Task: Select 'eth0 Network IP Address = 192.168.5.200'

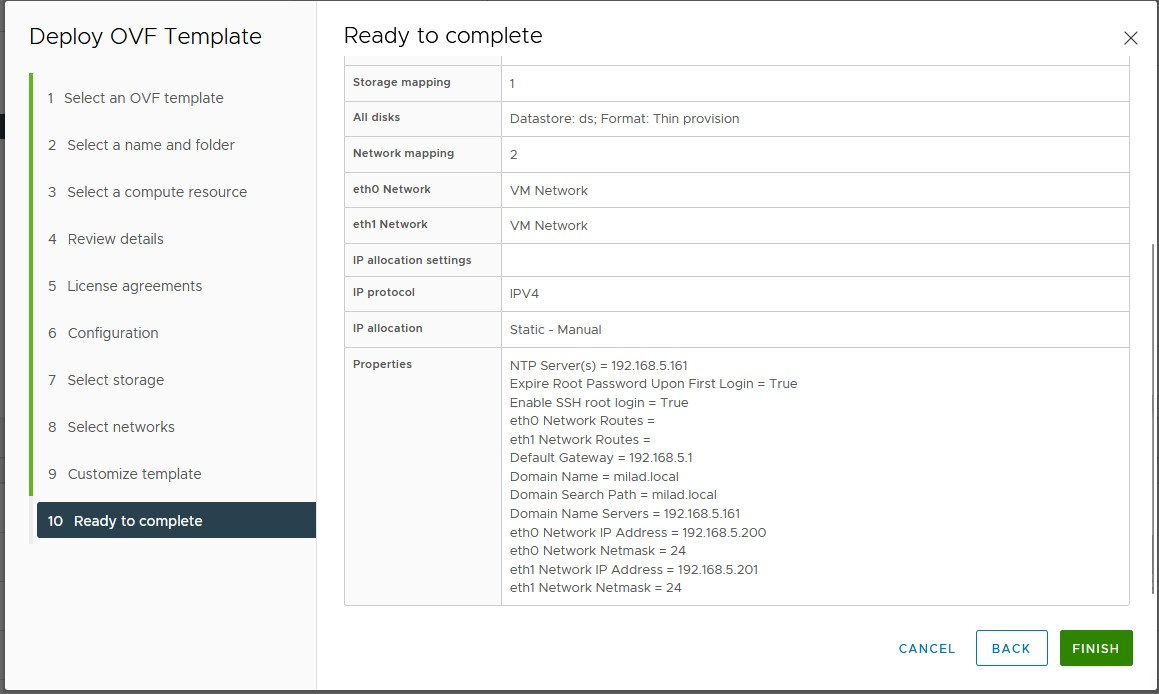Action: [638, 532]
